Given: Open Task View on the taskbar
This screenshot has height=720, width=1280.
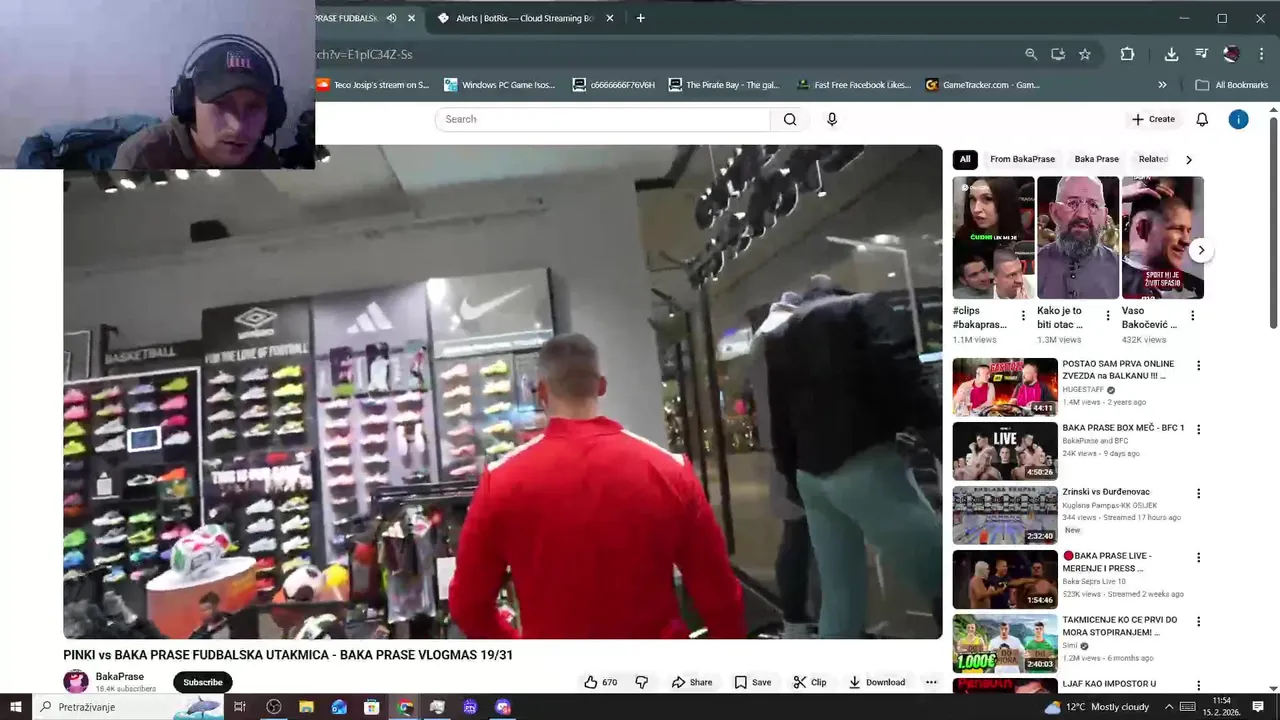Looking at the screenshot, I should pyautogui.click(x=240, y=707).
